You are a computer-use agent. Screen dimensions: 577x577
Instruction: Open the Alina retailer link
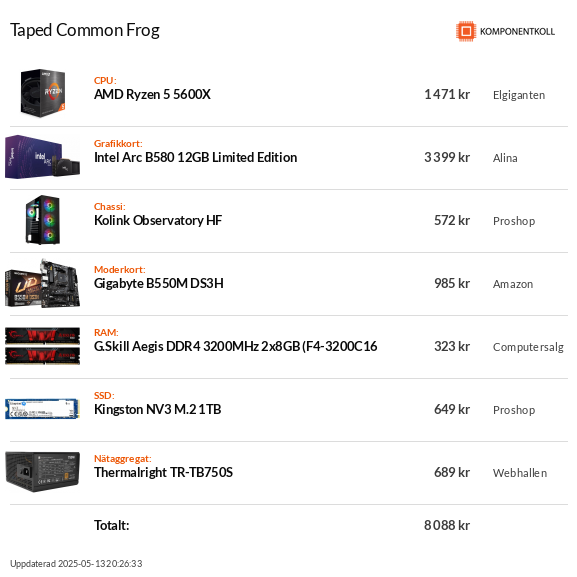coord(505,158)
